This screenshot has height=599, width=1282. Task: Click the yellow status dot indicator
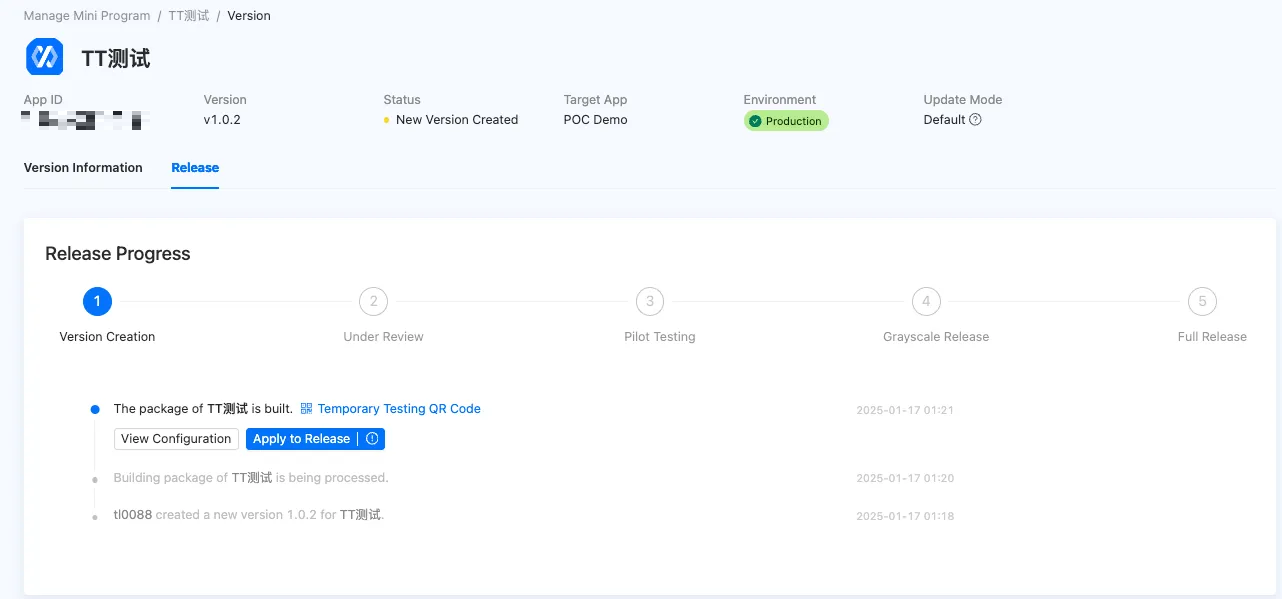pos(387,120)
